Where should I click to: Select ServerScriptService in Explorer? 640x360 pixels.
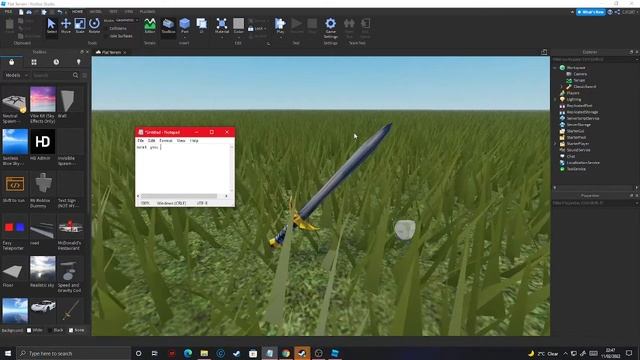pyautogui.click(x=583, y=118)
